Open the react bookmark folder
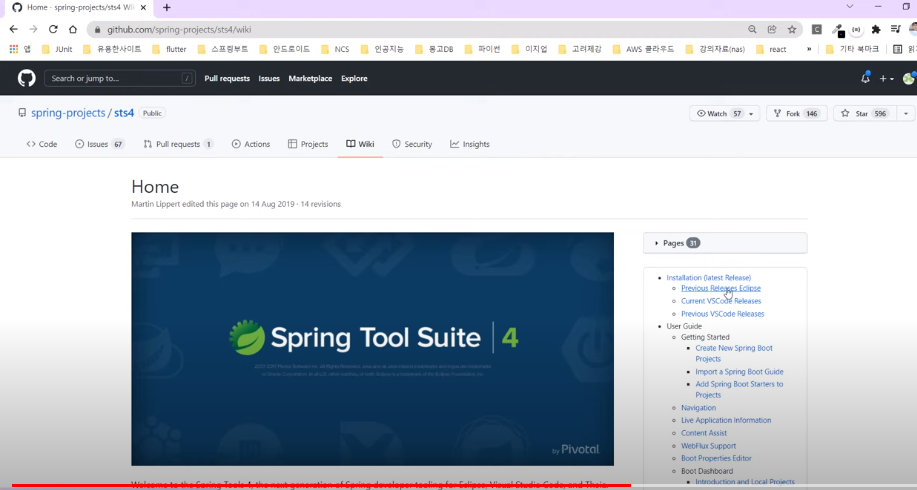The image size is (917, 490). tap(771, 49)
